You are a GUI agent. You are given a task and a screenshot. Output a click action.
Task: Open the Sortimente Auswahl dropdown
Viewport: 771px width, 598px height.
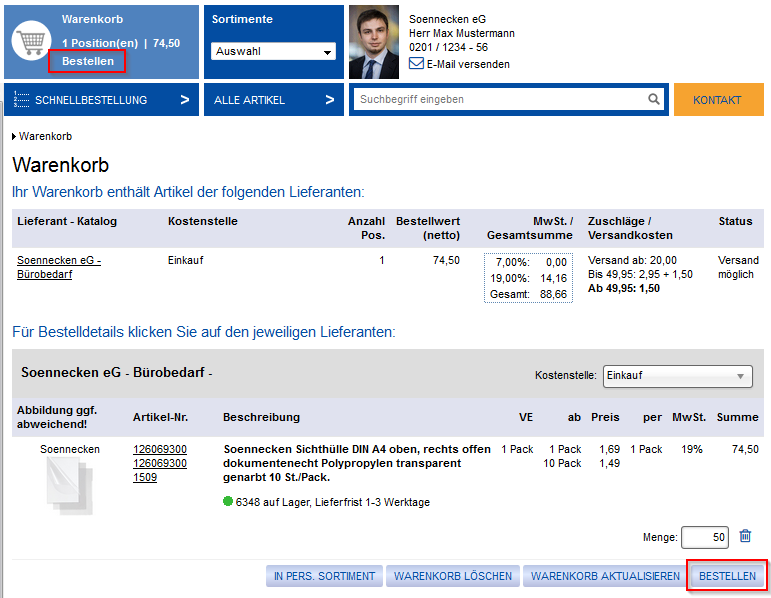click(x=273, y=51)
